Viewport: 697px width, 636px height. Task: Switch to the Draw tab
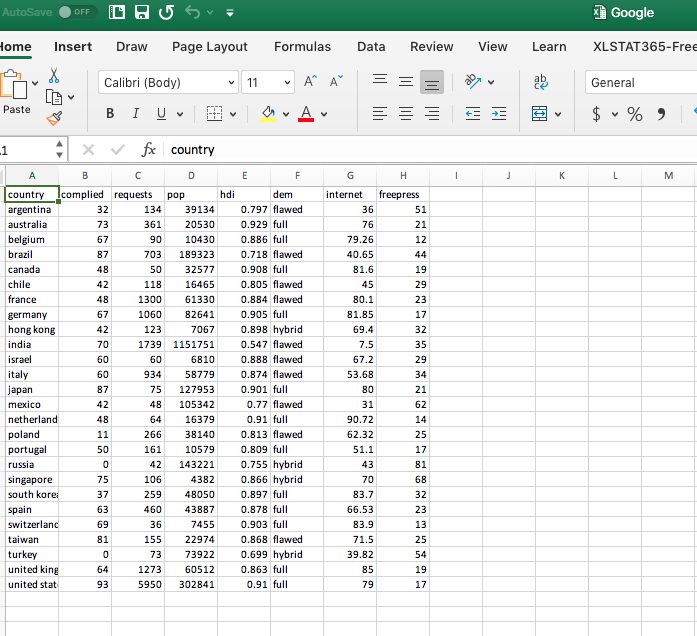click(x=132, y=47)
